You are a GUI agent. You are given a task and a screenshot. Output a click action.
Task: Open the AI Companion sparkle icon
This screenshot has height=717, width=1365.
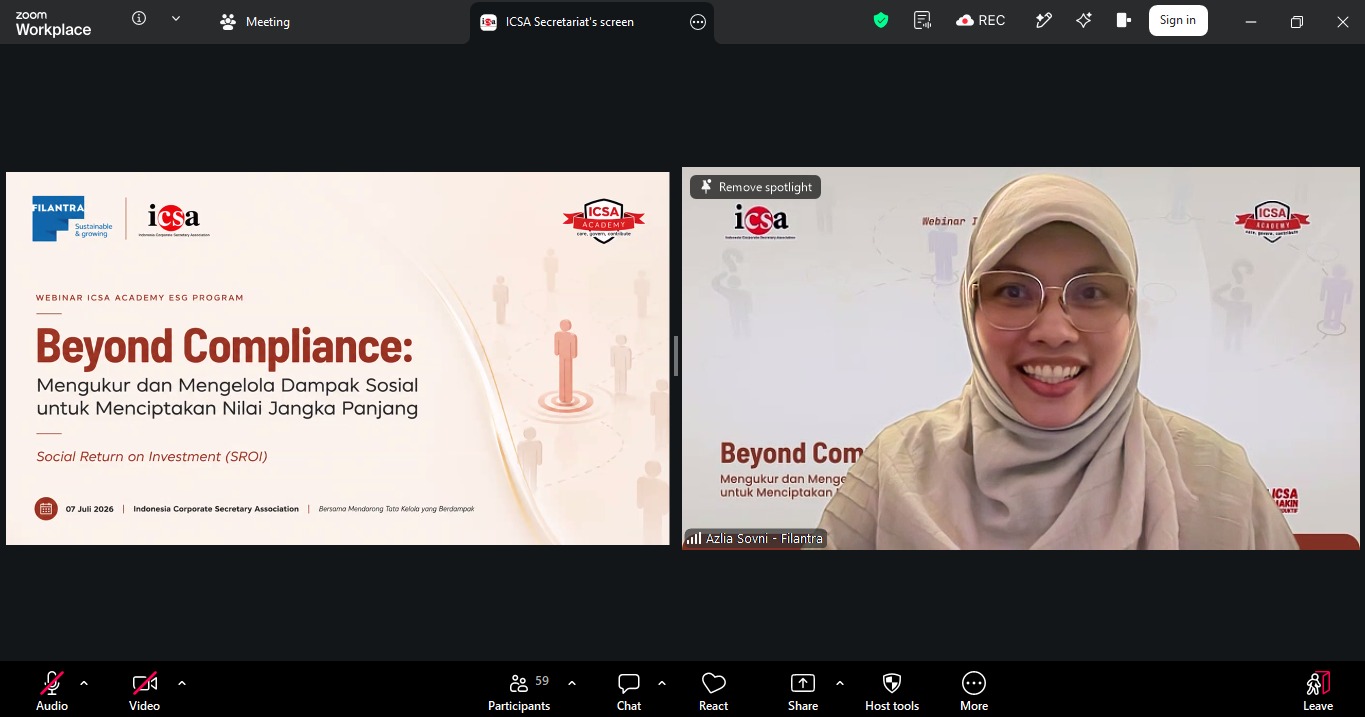1084,20
